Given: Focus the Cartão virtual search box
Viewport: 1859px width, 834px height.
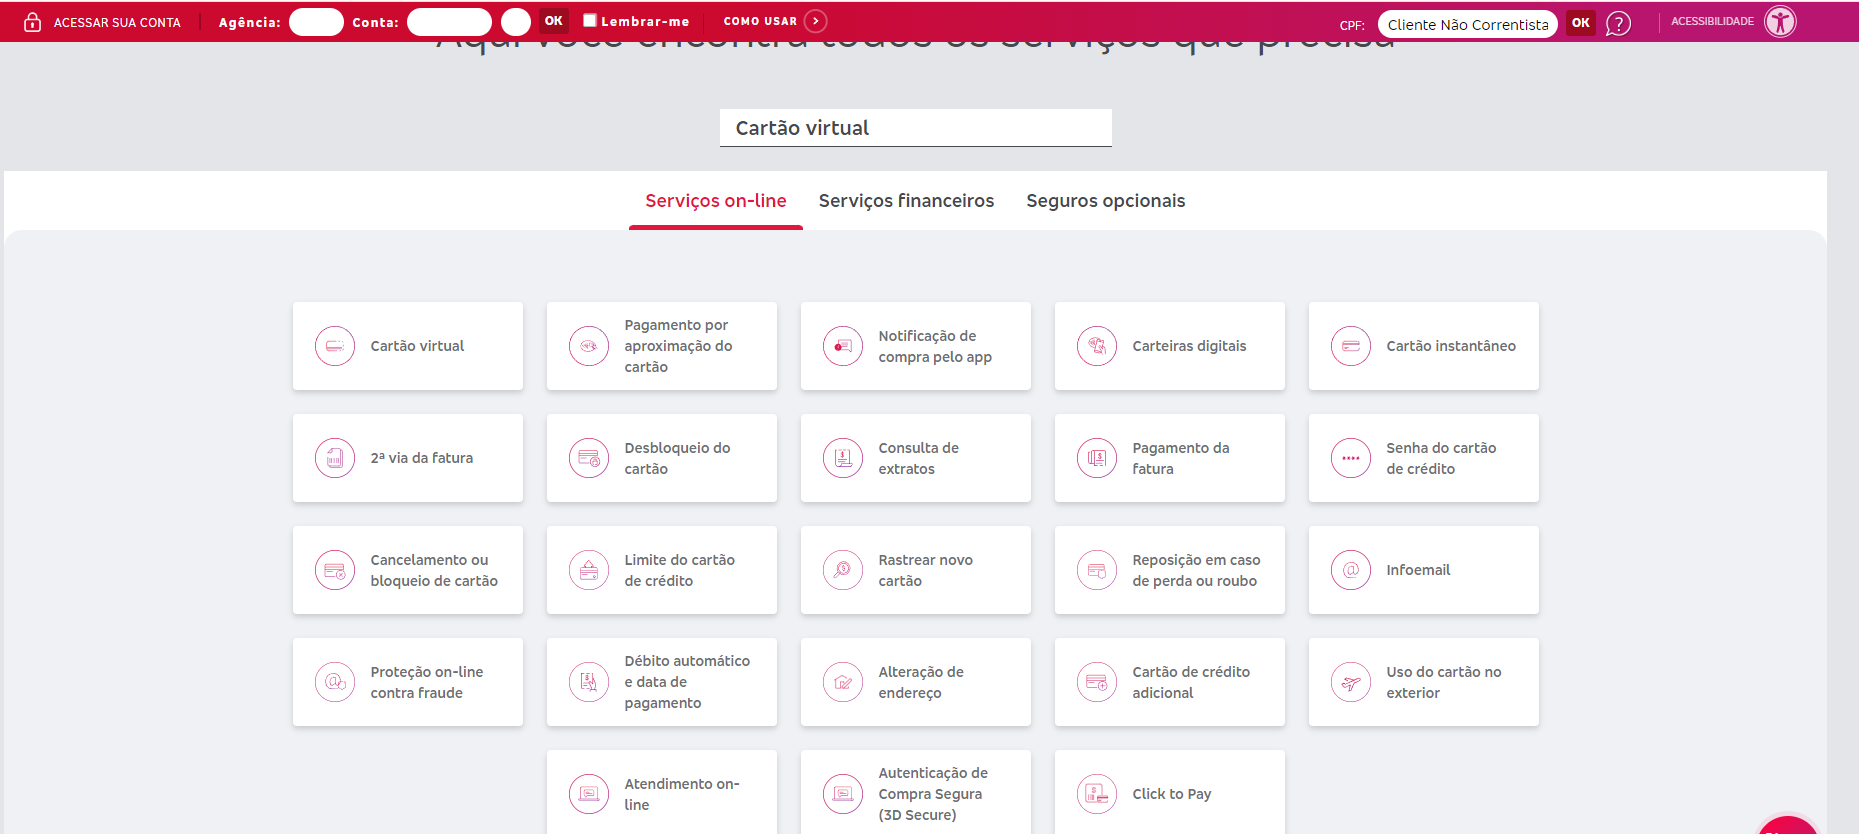Looking at the screenshot, I should (x=915, y=128).
